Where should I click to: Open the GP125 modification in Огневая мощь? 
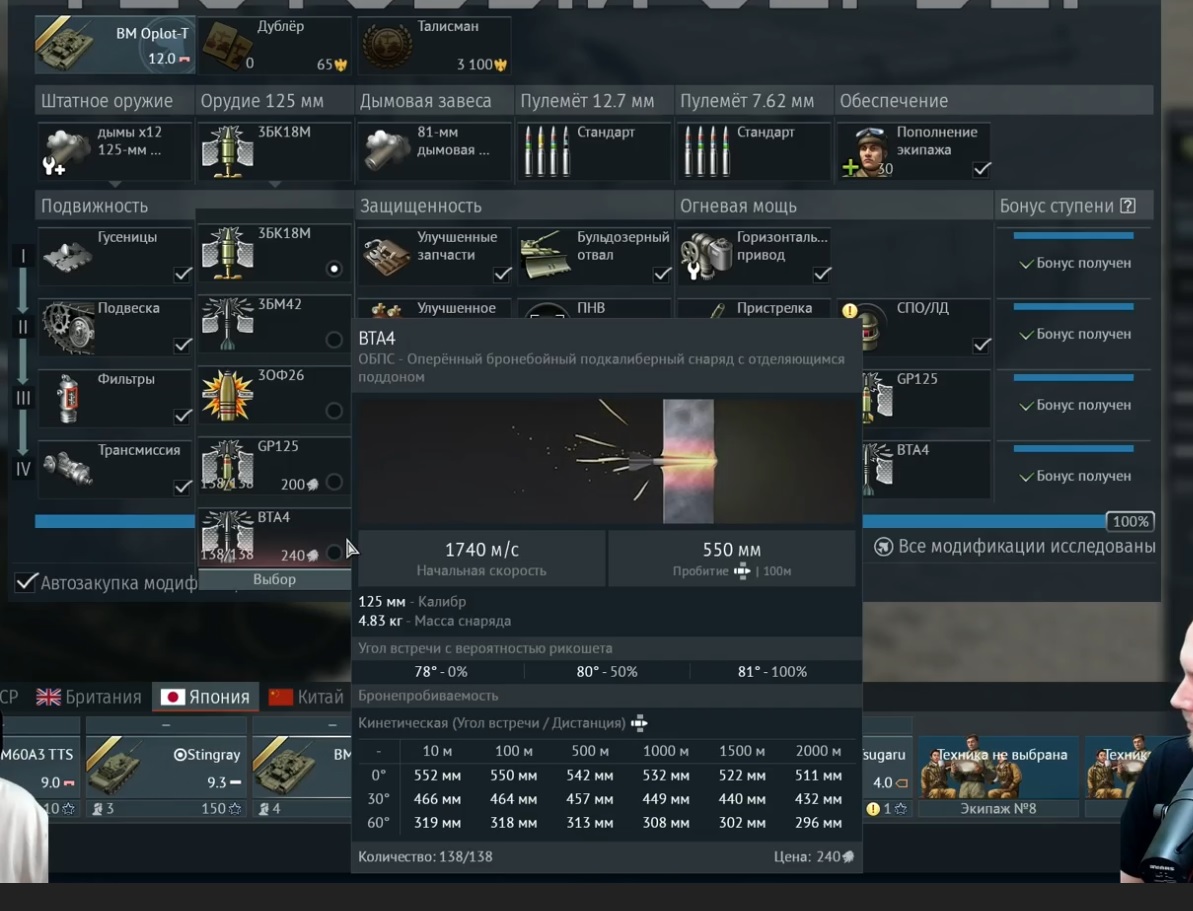point(926,398)
